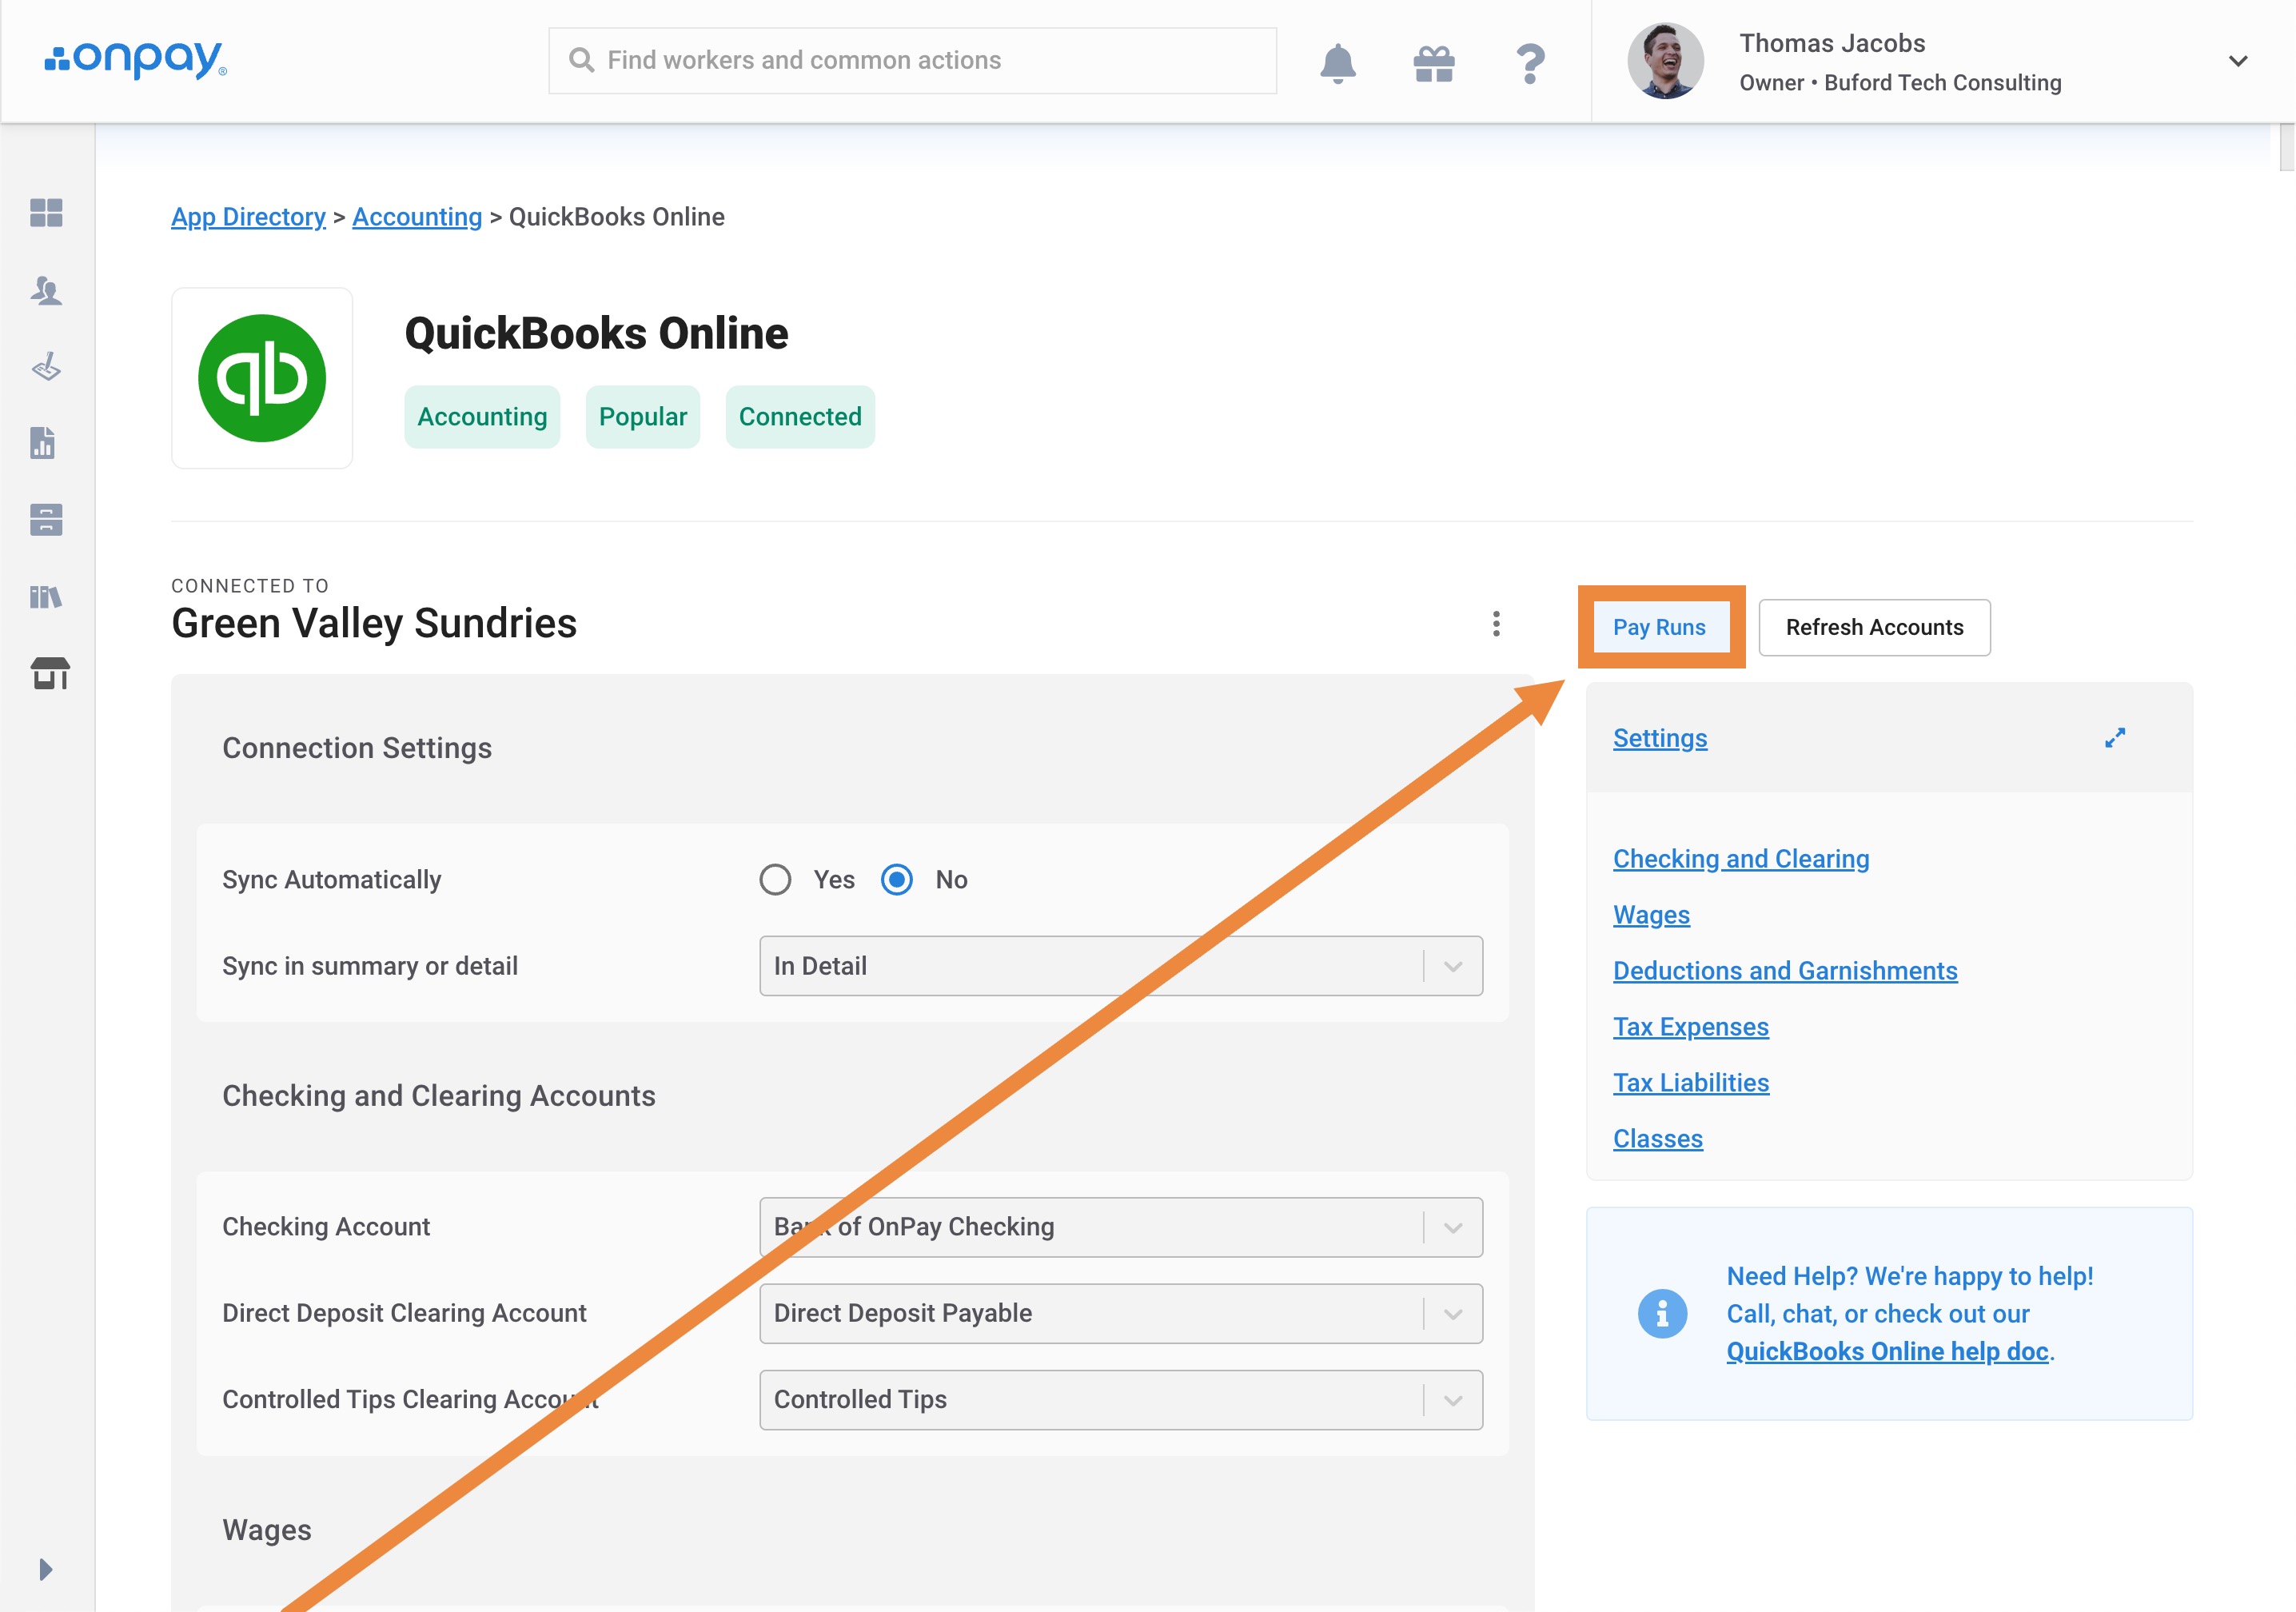Click the Connection Settings heading
Viewport: 2296px width, 1612px height.
tap(357, 748)
